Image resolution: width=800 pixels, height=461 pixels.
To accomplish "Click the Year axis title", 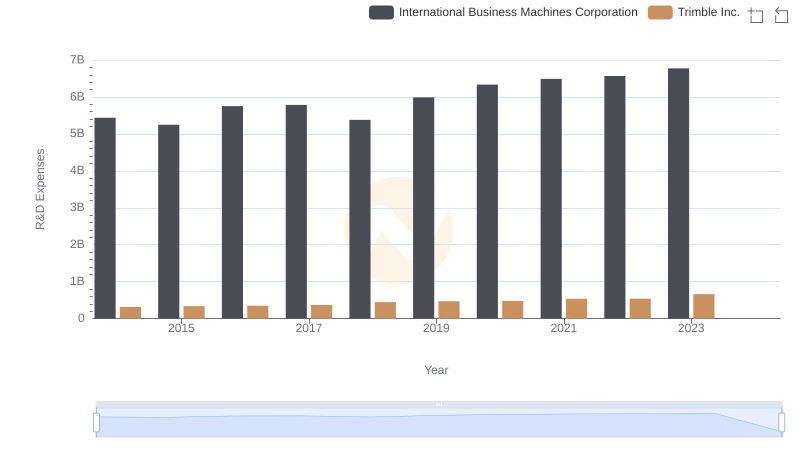I will point(436,370).
